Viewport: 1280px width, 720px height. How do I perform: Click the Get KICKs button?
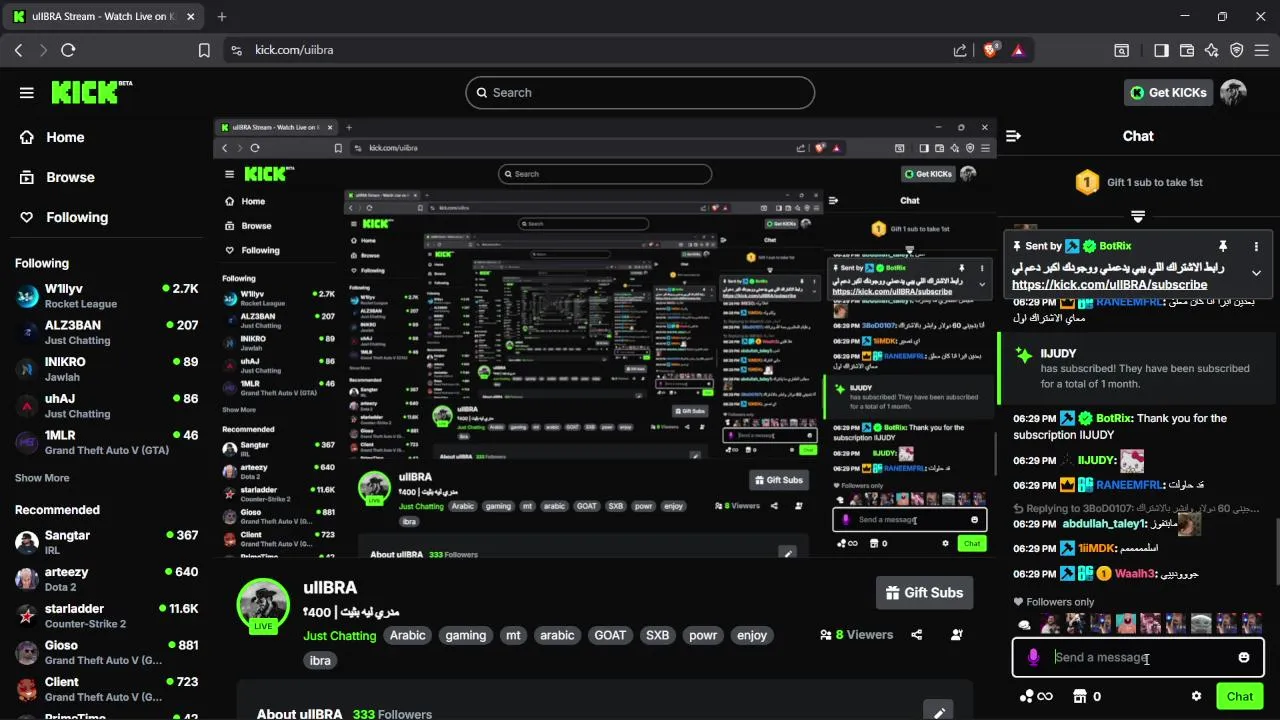[x=1168, y=93]
